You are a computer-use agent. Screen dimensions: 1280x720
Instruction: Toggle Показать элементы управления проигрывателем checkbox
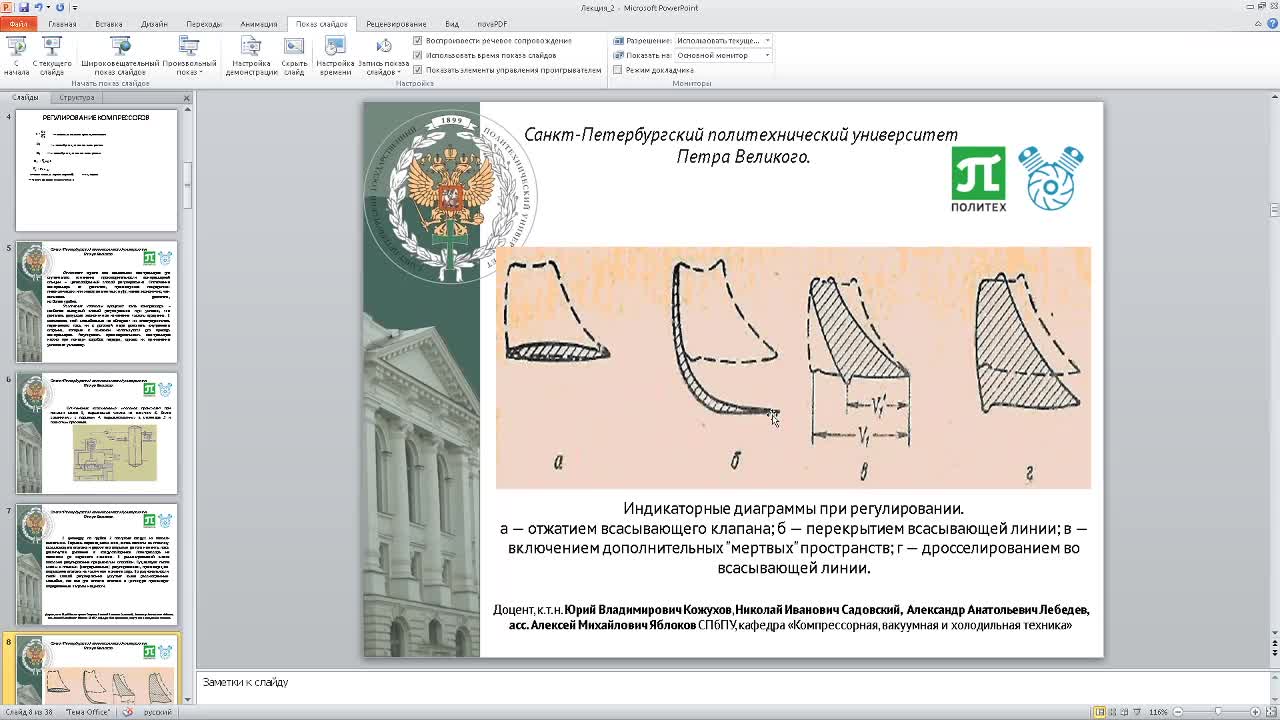(418, 70)
